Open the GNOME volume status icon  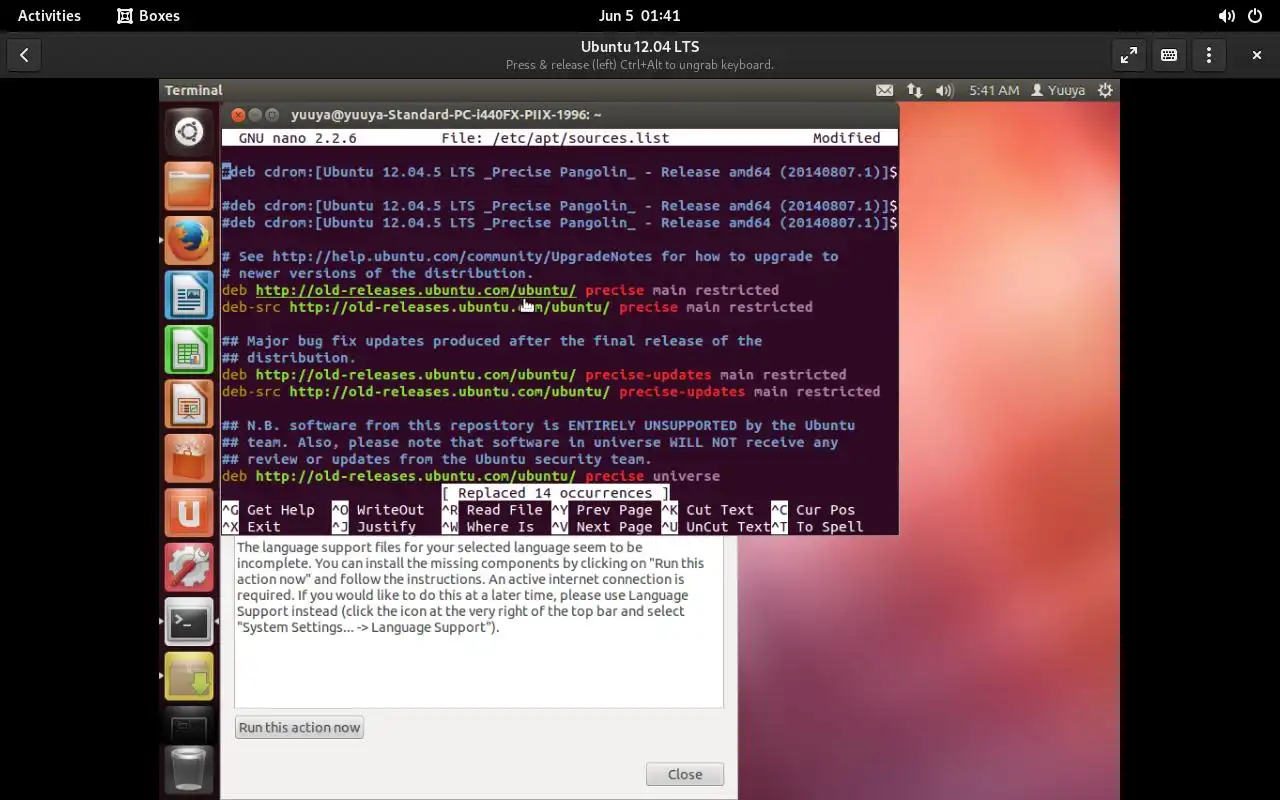coord(1226,16)
